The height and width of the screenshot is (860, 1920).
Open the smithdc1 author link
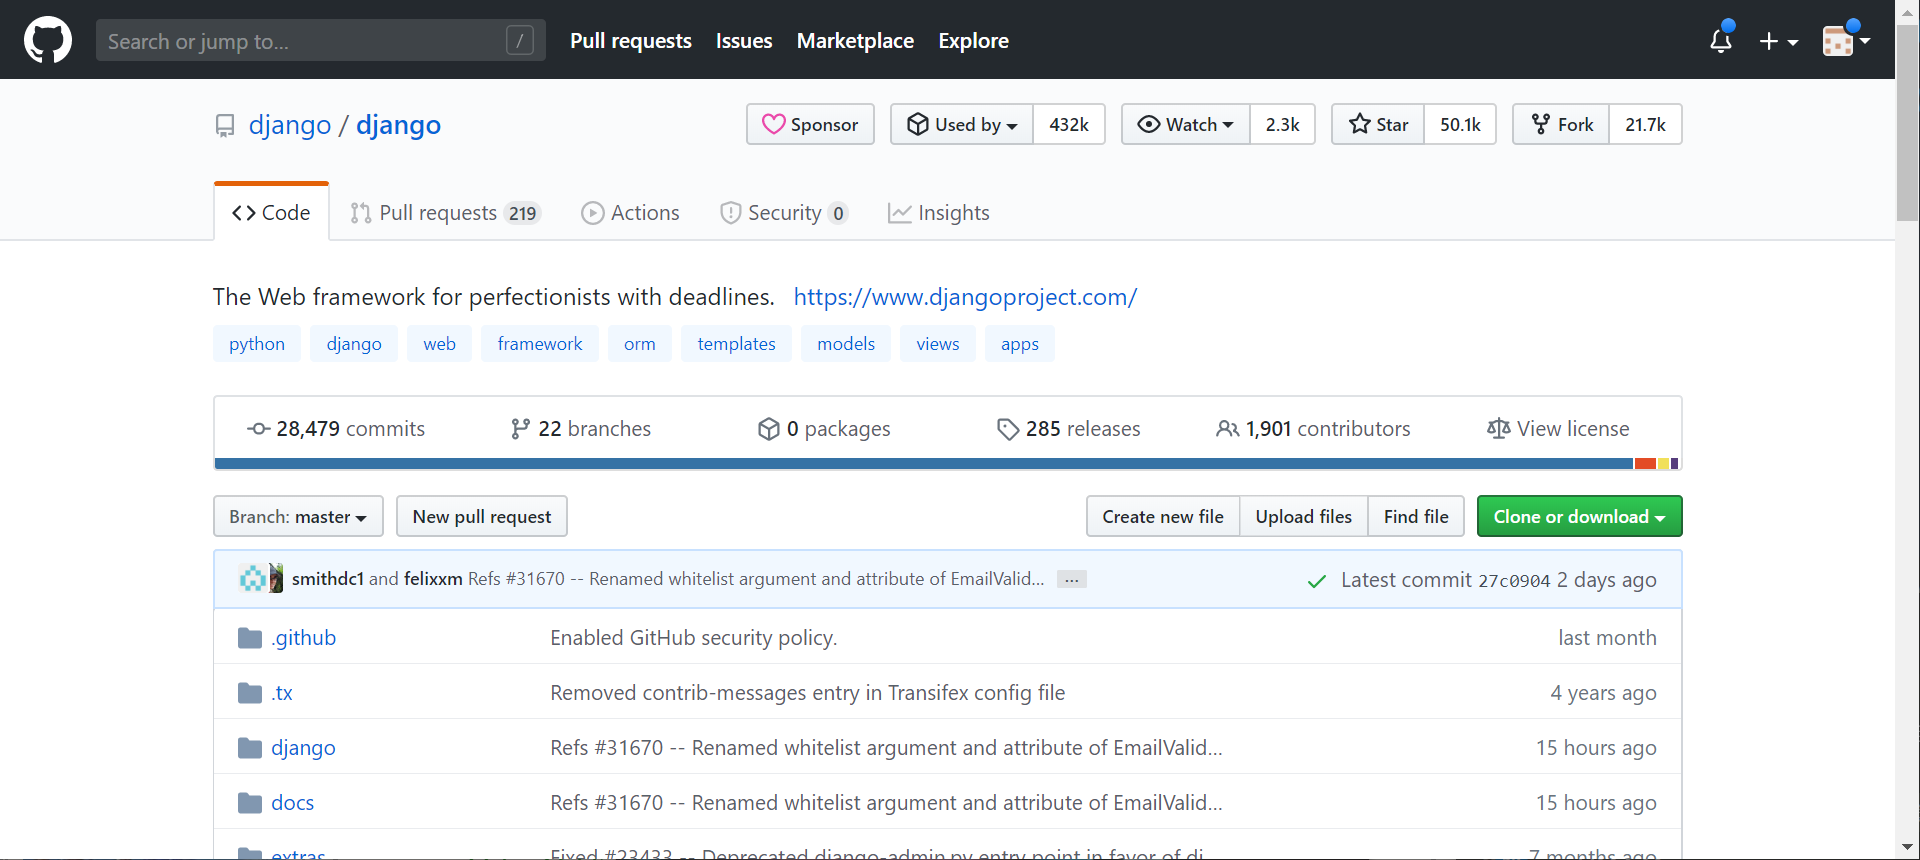pyautogui.click(x=328, y=579)
